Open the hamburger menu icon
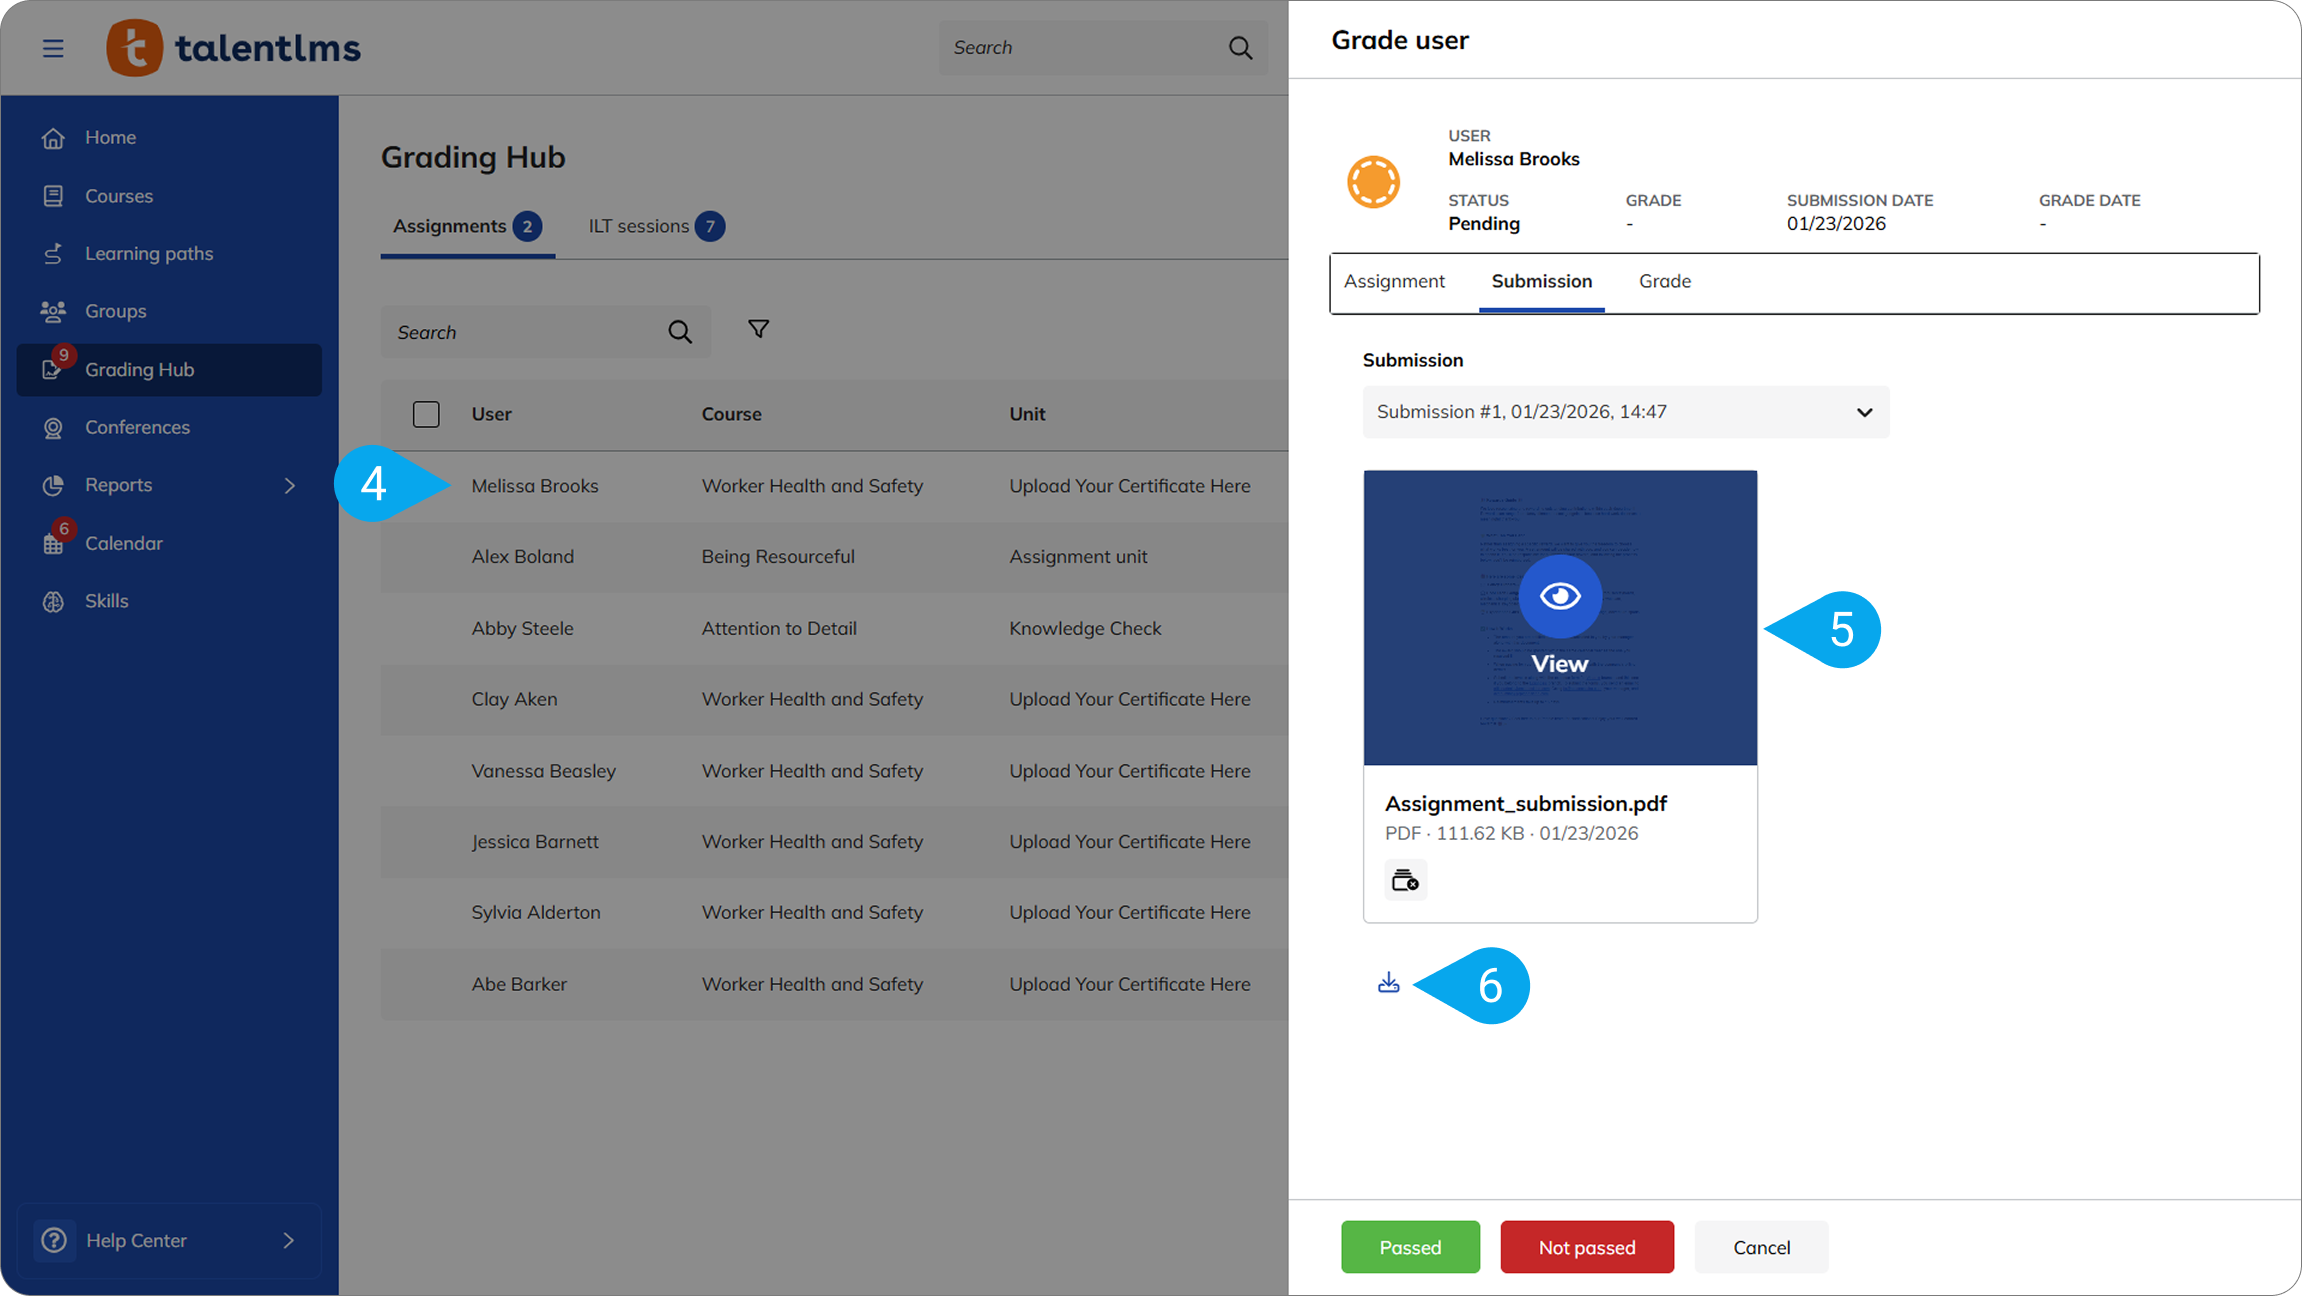Screen dimensions: 2302x1296 point(53,48)
